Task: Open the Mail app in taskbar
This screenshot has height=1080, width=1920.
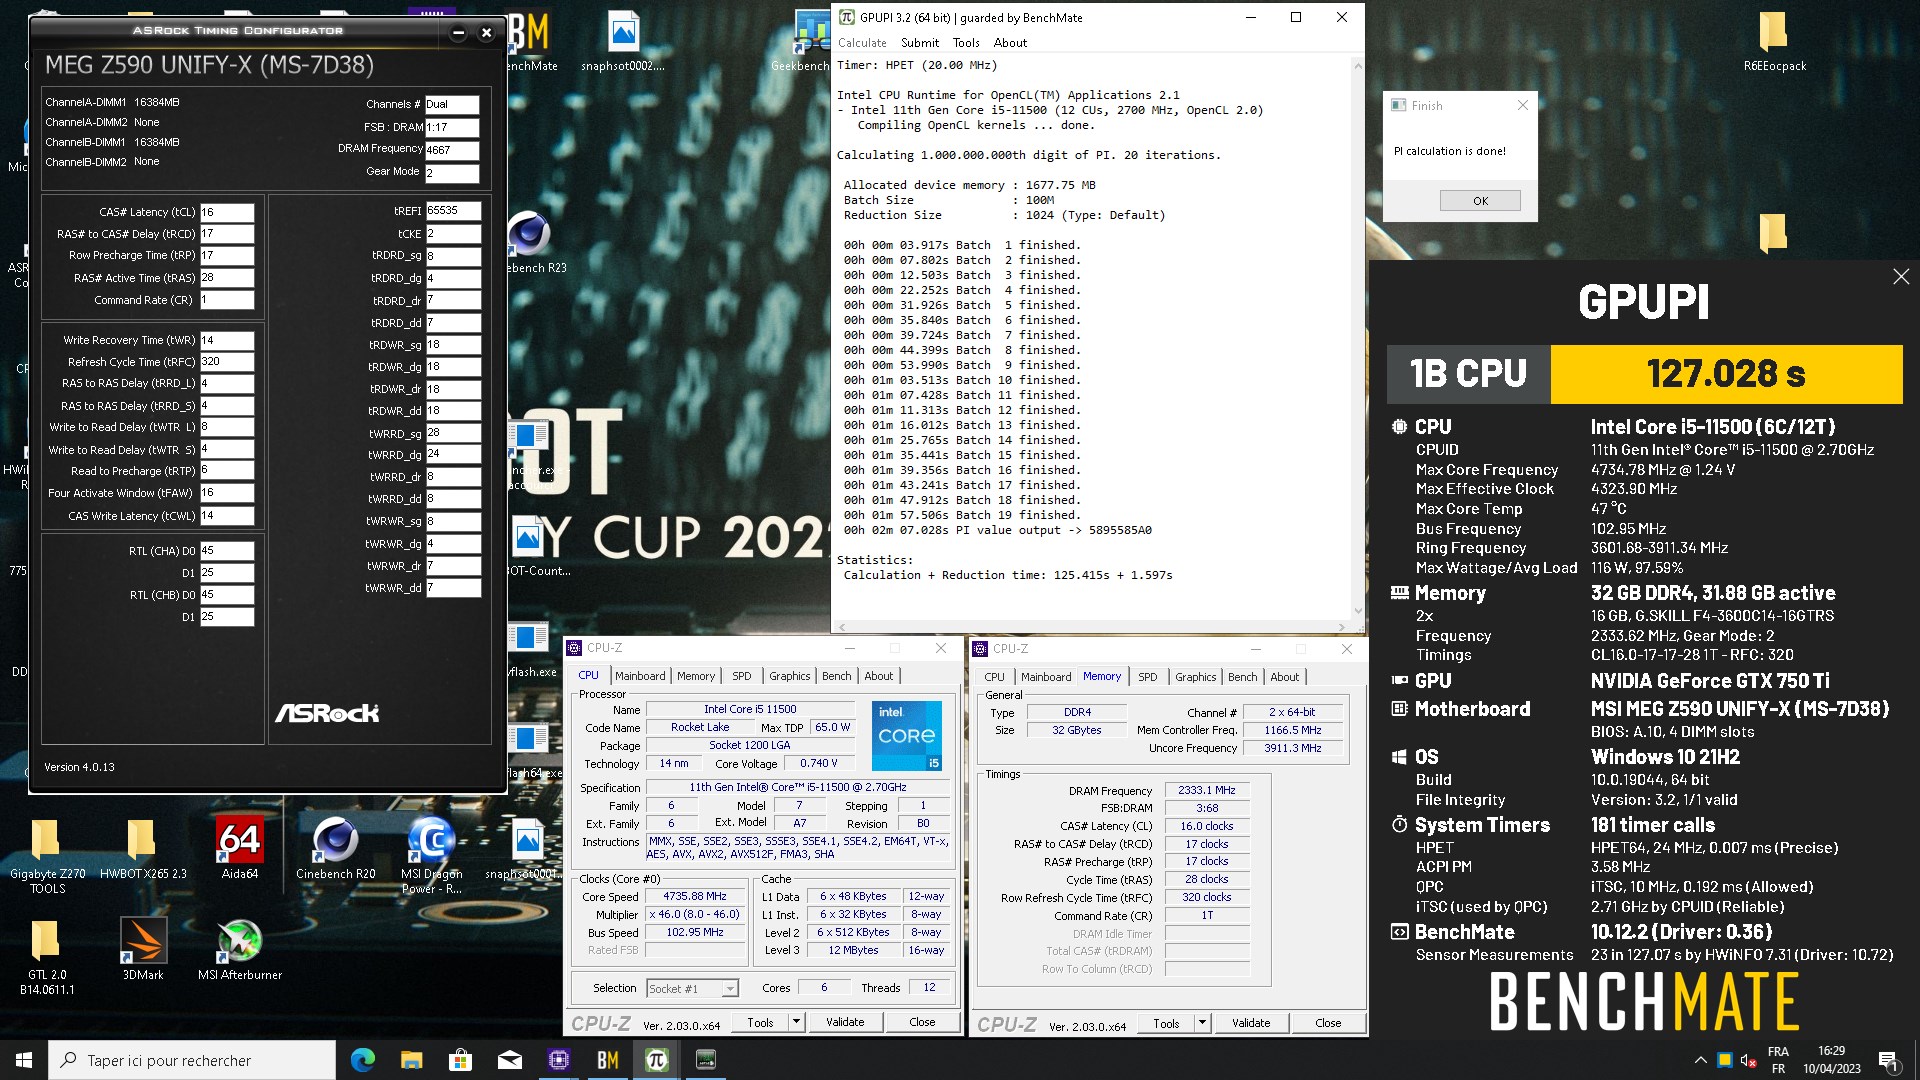Action: [510, 1060]
